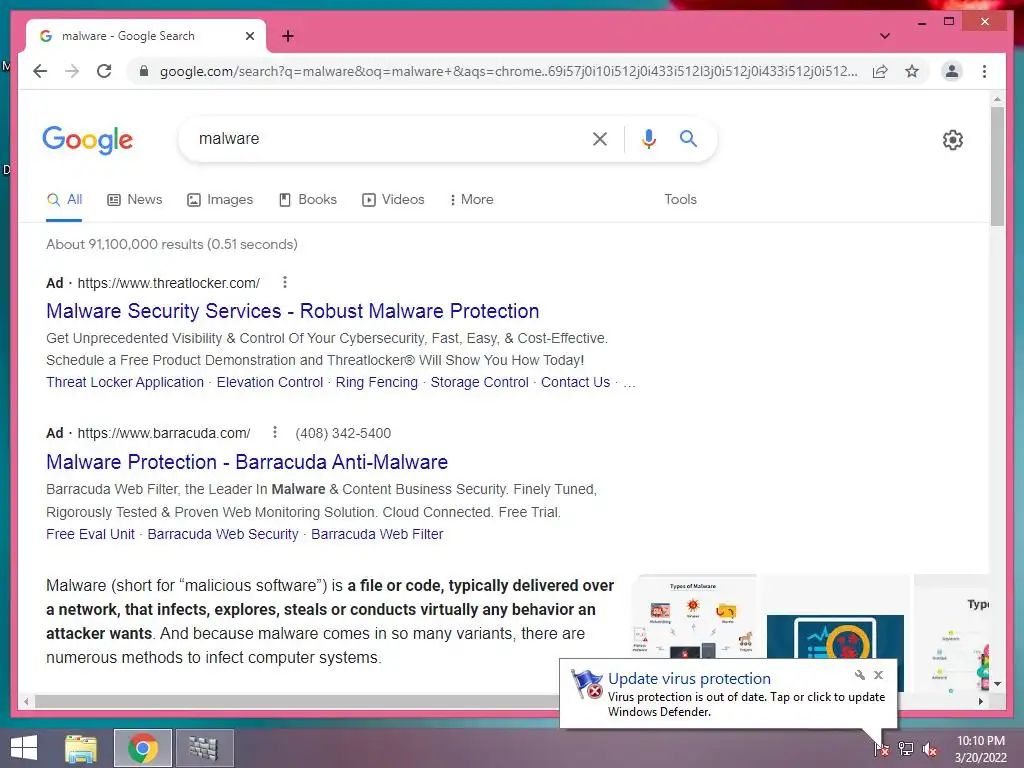Open the taskbar clock showing 10:10 PM

coord(980,749)
